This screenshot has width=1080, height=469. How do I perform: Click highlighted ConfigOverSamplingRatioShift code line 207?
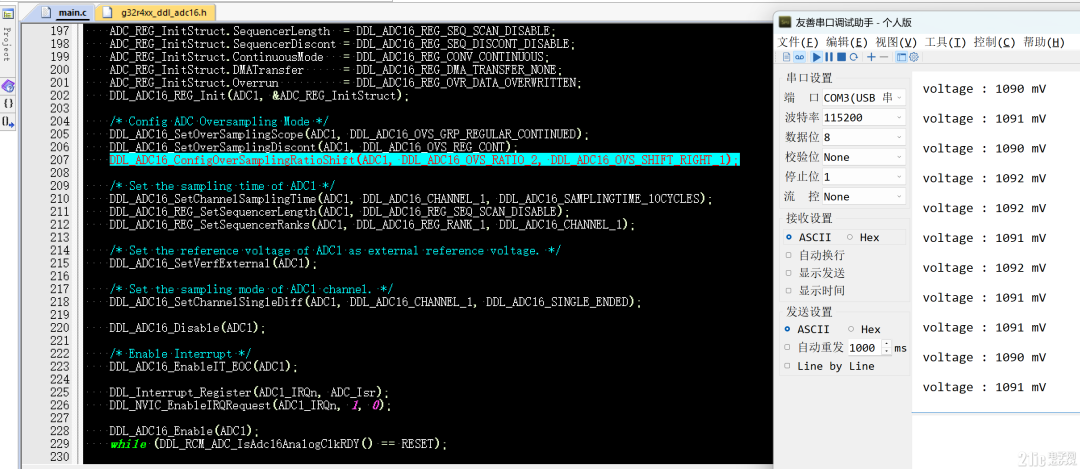click(424, 160)
